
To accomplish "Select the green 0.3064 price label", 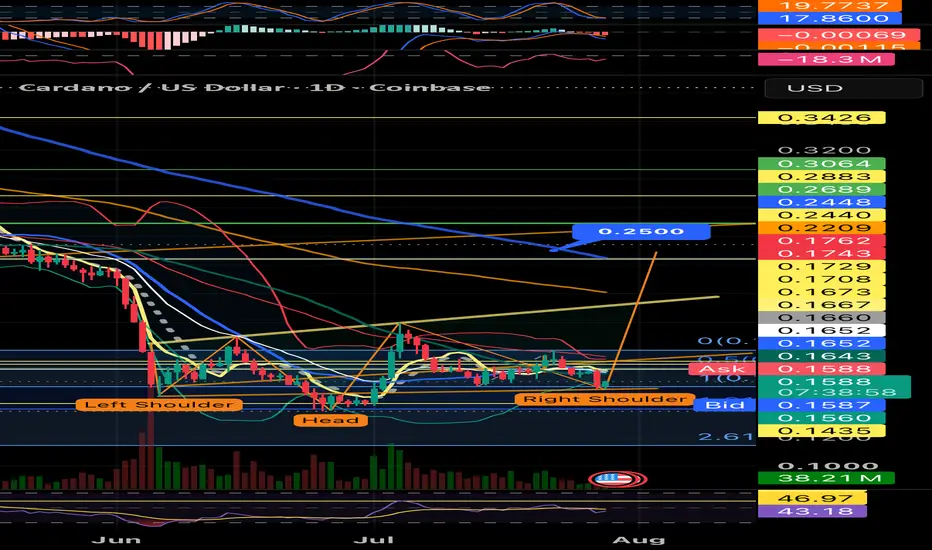I will point(821,164).
